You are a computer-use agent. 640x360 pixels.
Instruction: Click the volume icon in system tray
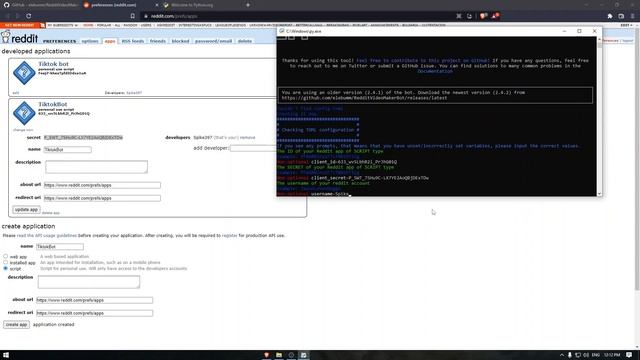(586, 355)
